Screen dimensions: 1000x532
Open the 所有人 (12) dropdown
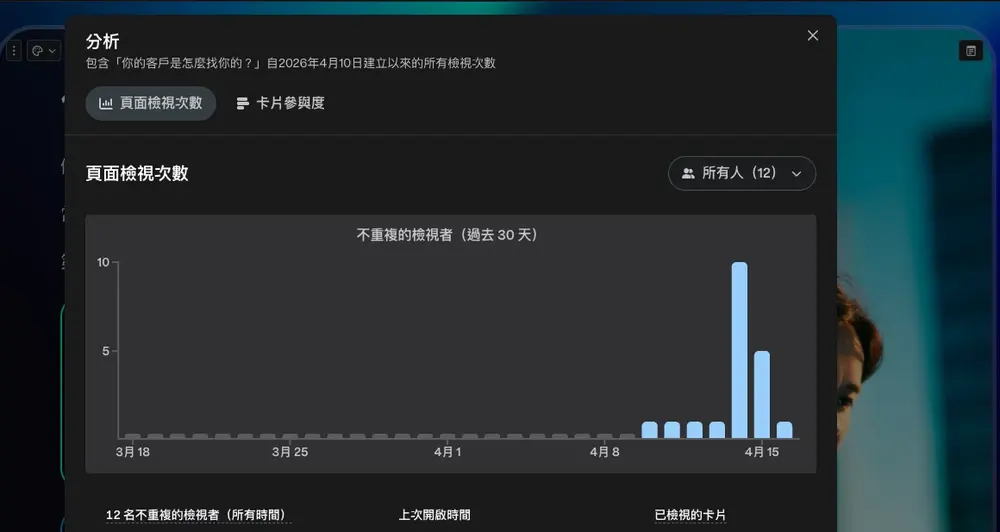pos(742,174)
